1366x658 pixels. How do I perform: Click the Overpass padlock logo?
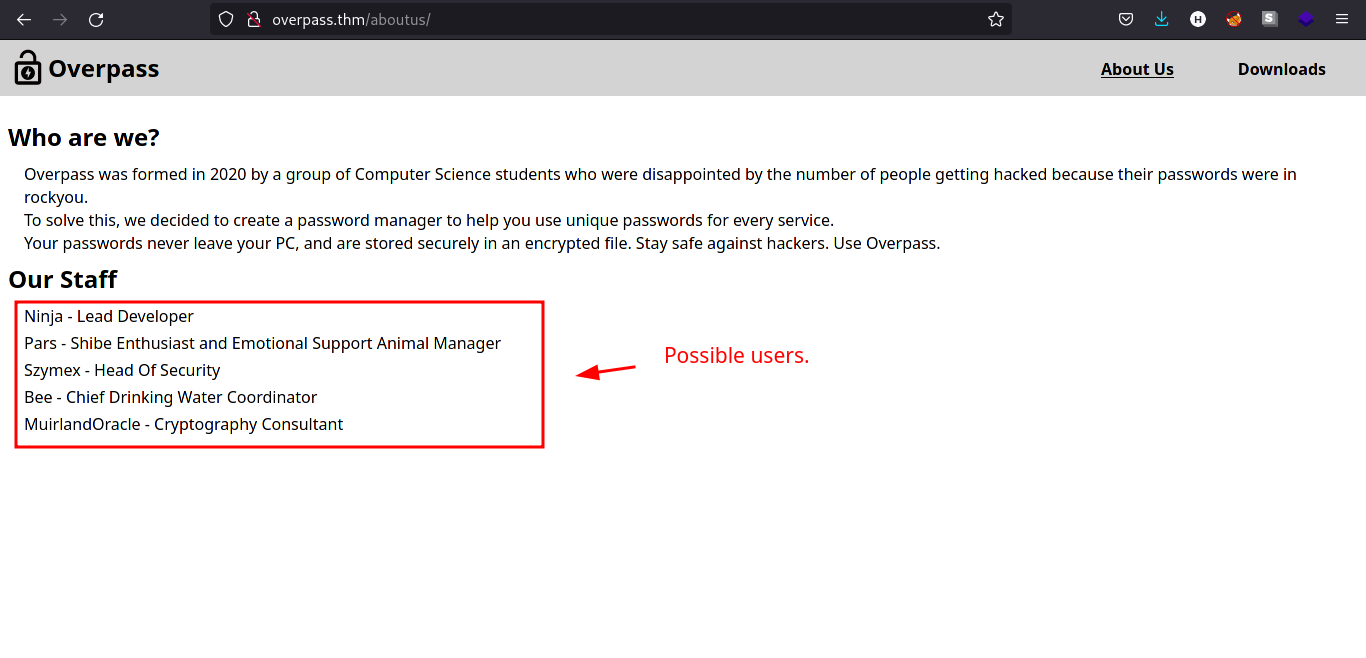coord(28,68)
